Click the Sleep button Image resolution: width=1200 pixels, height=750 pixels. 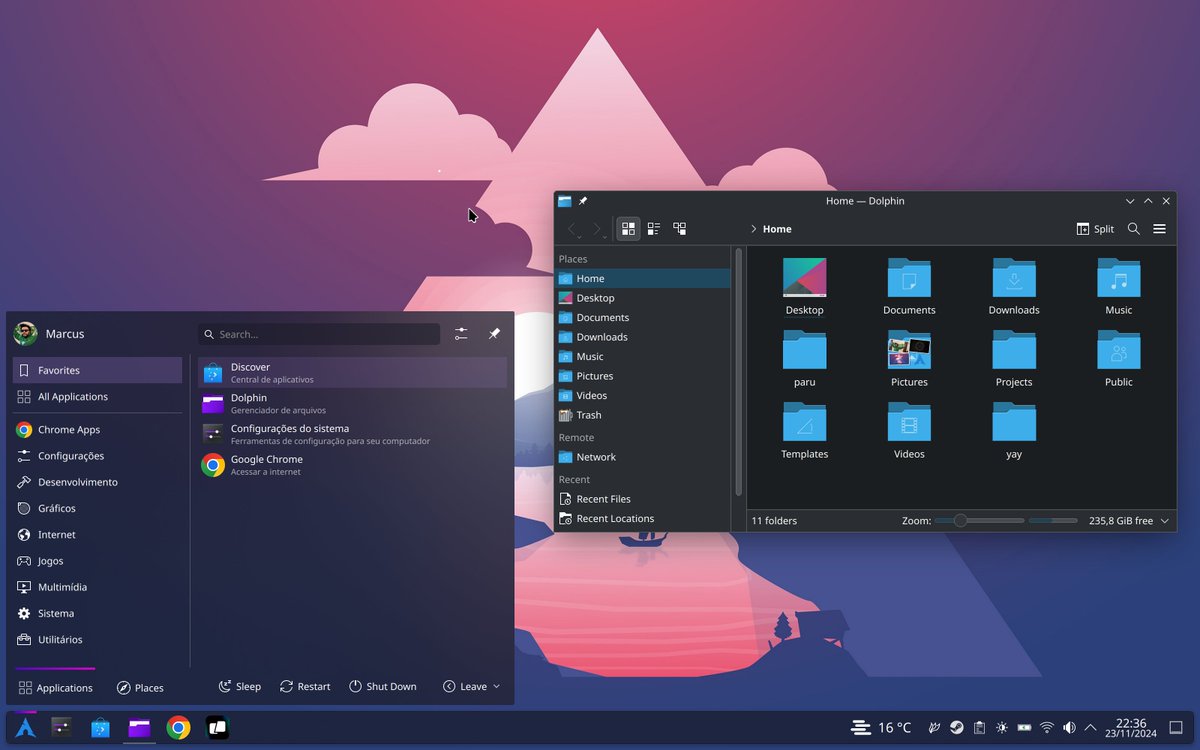click(x=240, y=687)
